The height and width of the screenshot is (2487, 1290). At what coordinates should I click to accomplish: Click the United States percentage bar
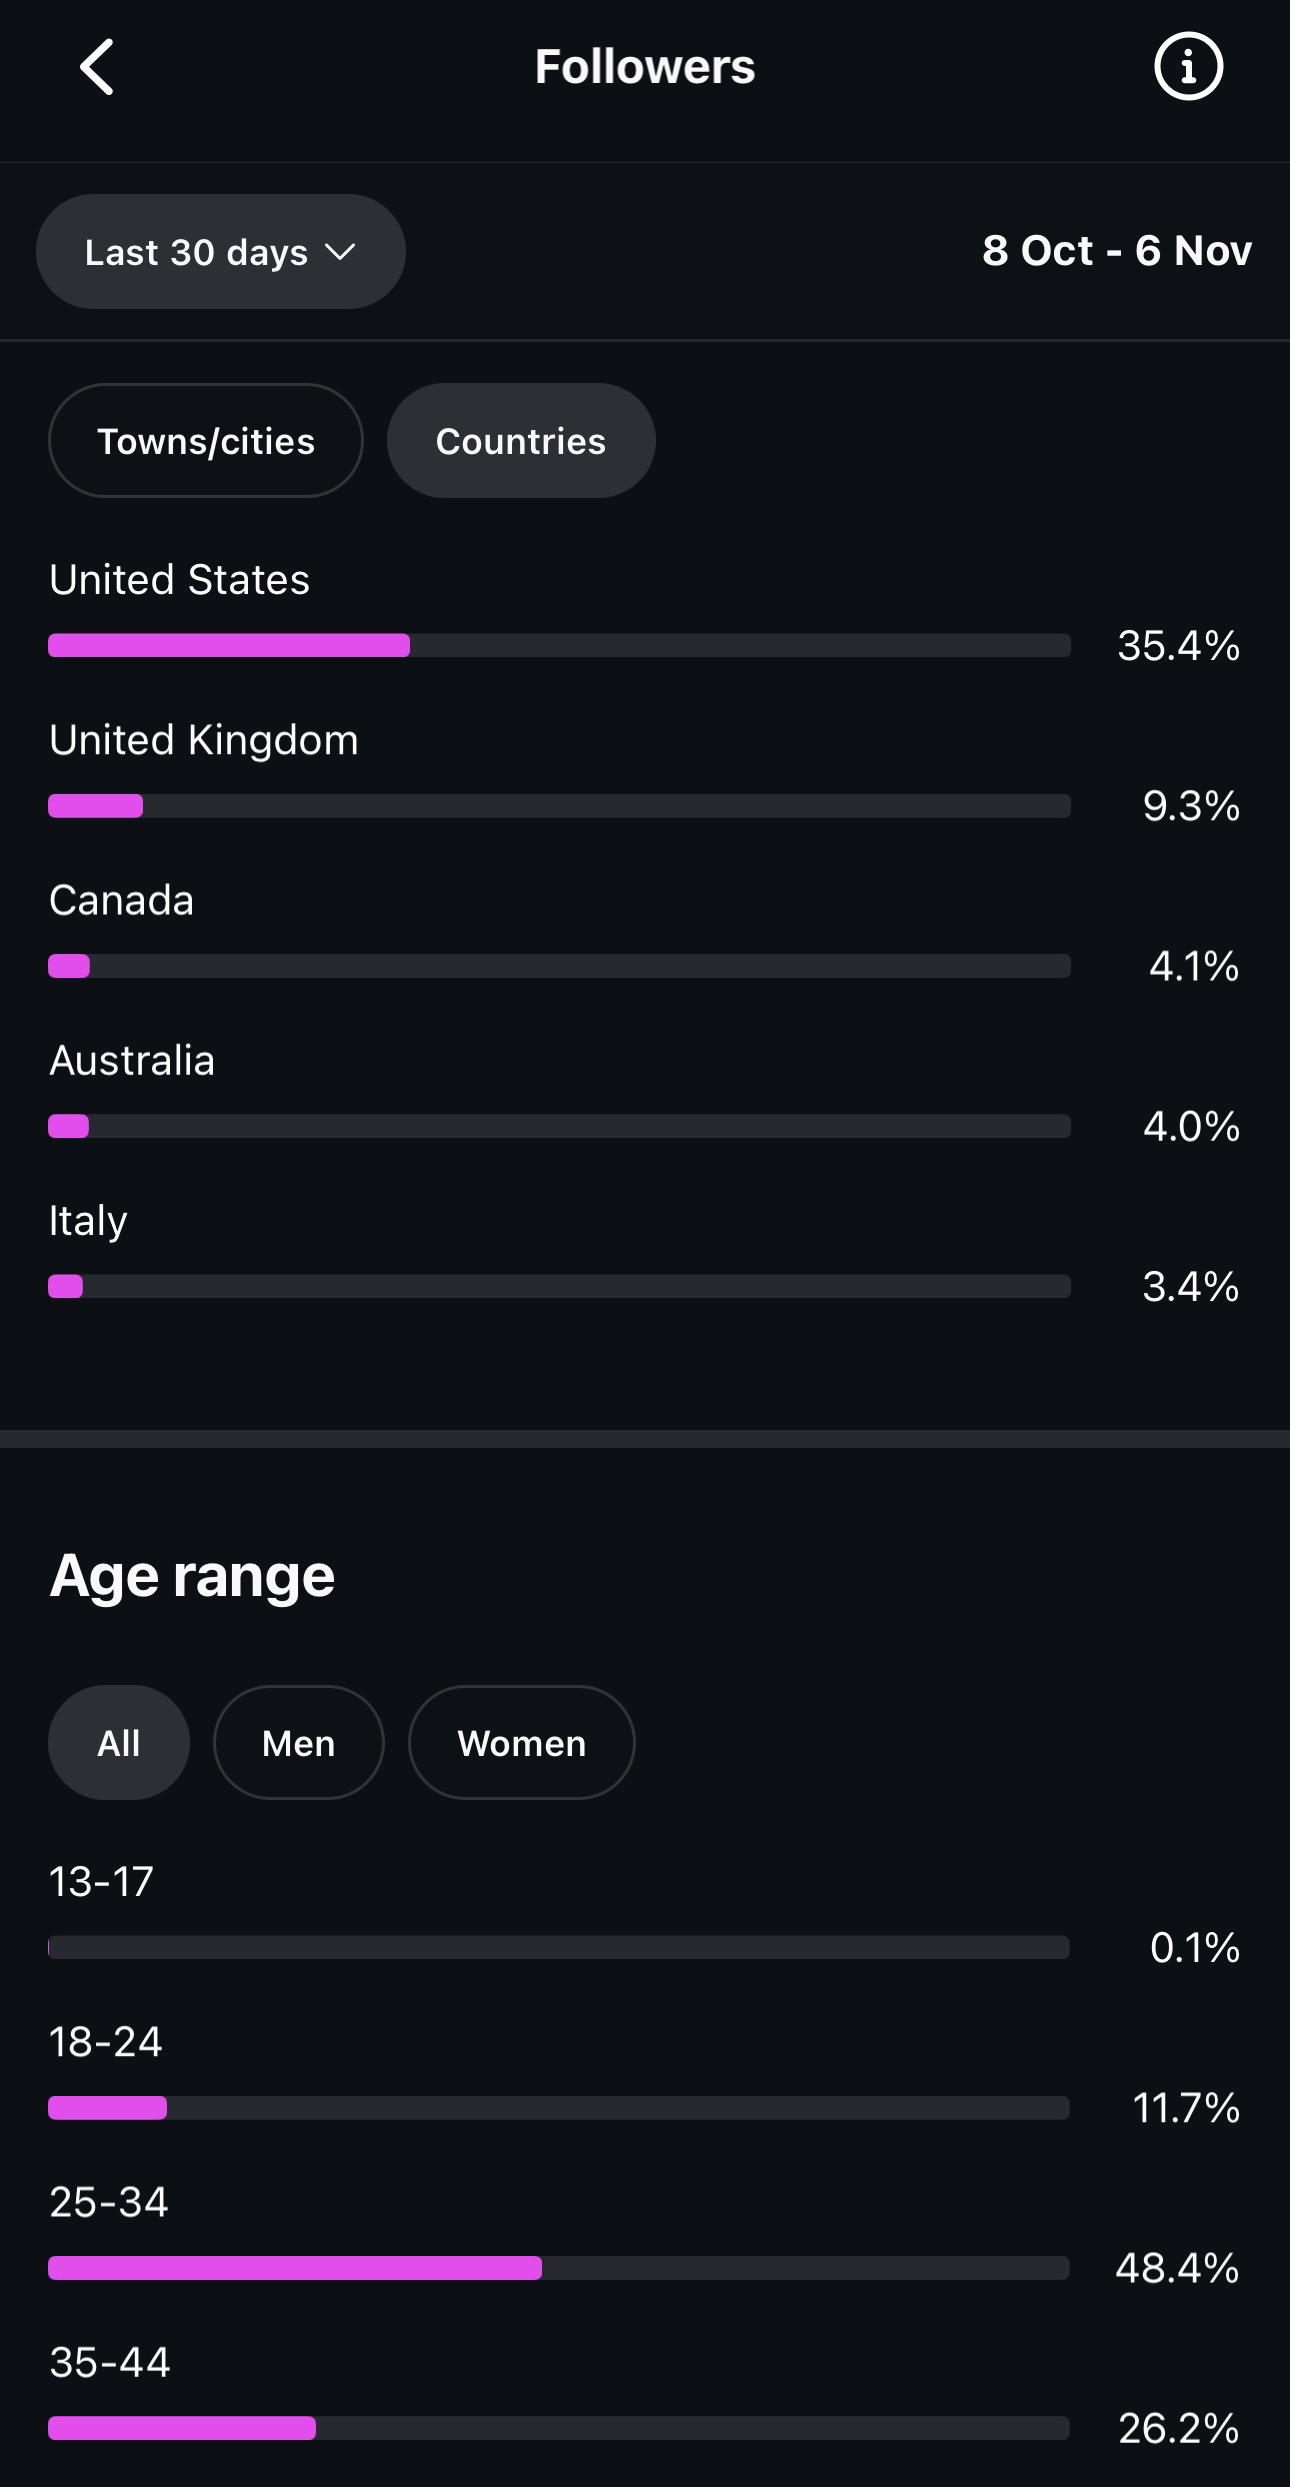[559, 645]
